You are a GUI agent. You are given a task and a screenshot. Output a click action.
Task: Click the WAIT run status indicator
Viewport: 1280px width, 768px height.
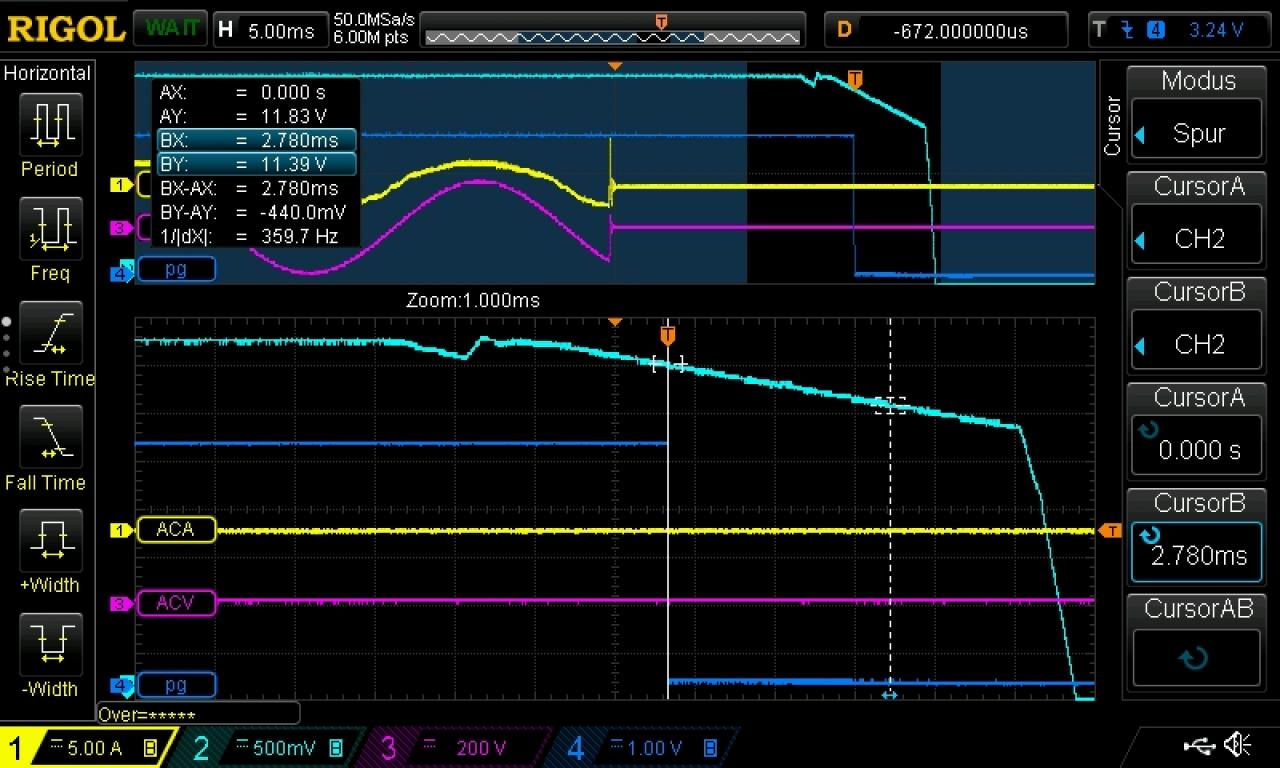tap(171, 29)
